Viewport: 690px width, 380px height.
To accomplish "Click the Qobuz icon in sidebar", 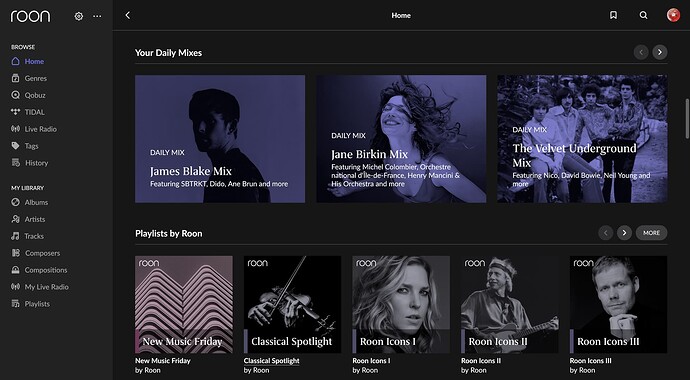I will [15, 95].
